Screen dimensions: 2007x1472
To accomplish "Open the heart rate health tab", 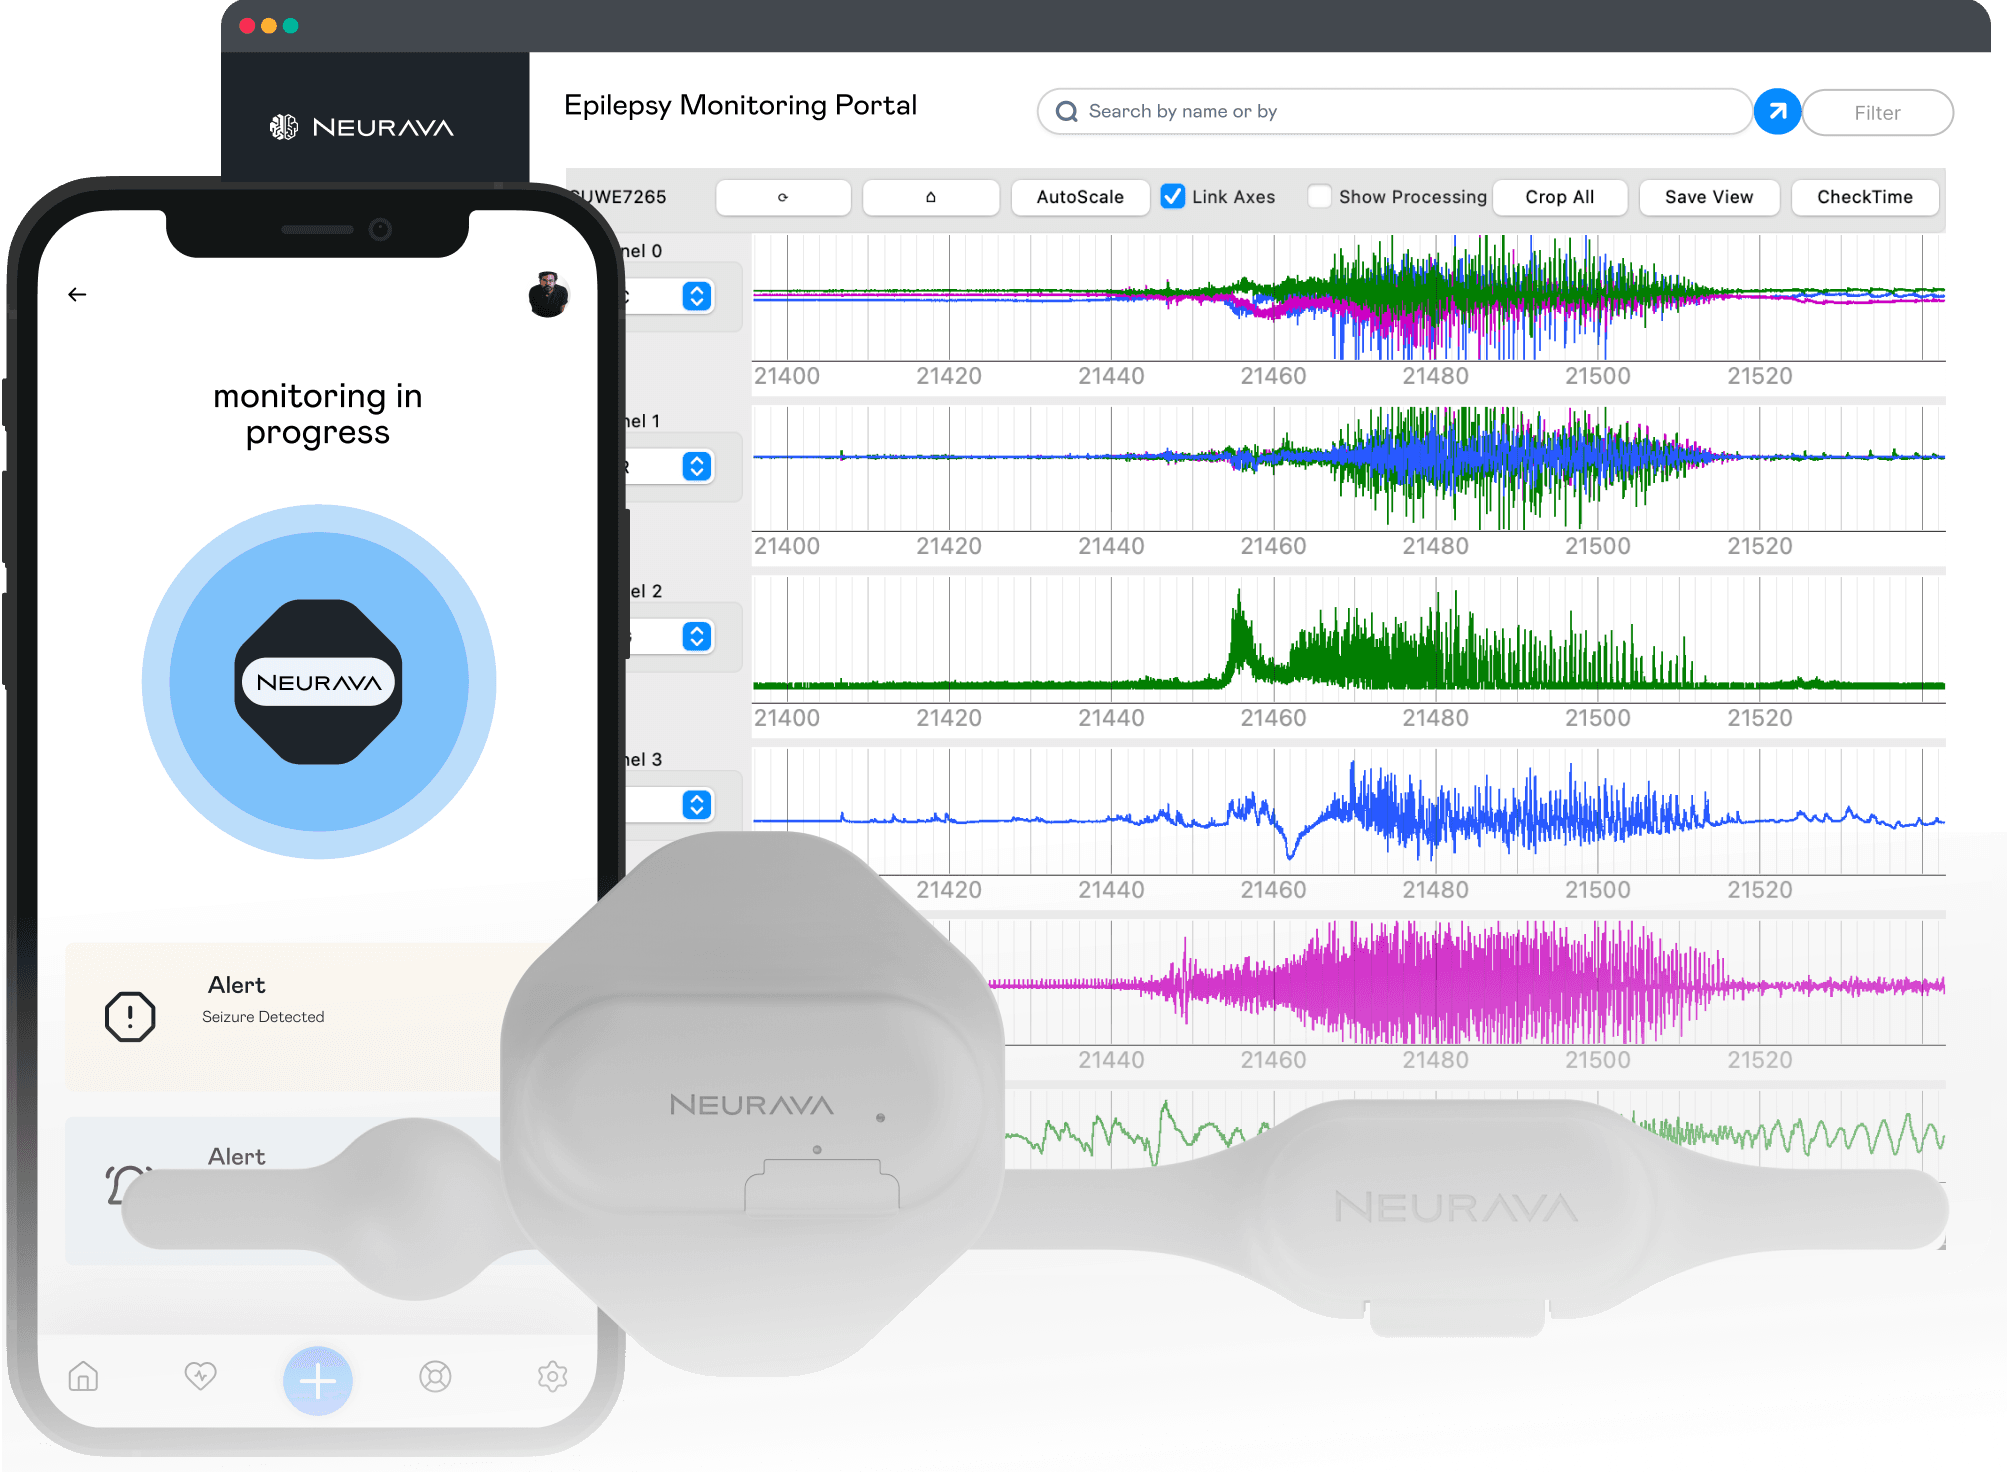I will click(200, 1377).
